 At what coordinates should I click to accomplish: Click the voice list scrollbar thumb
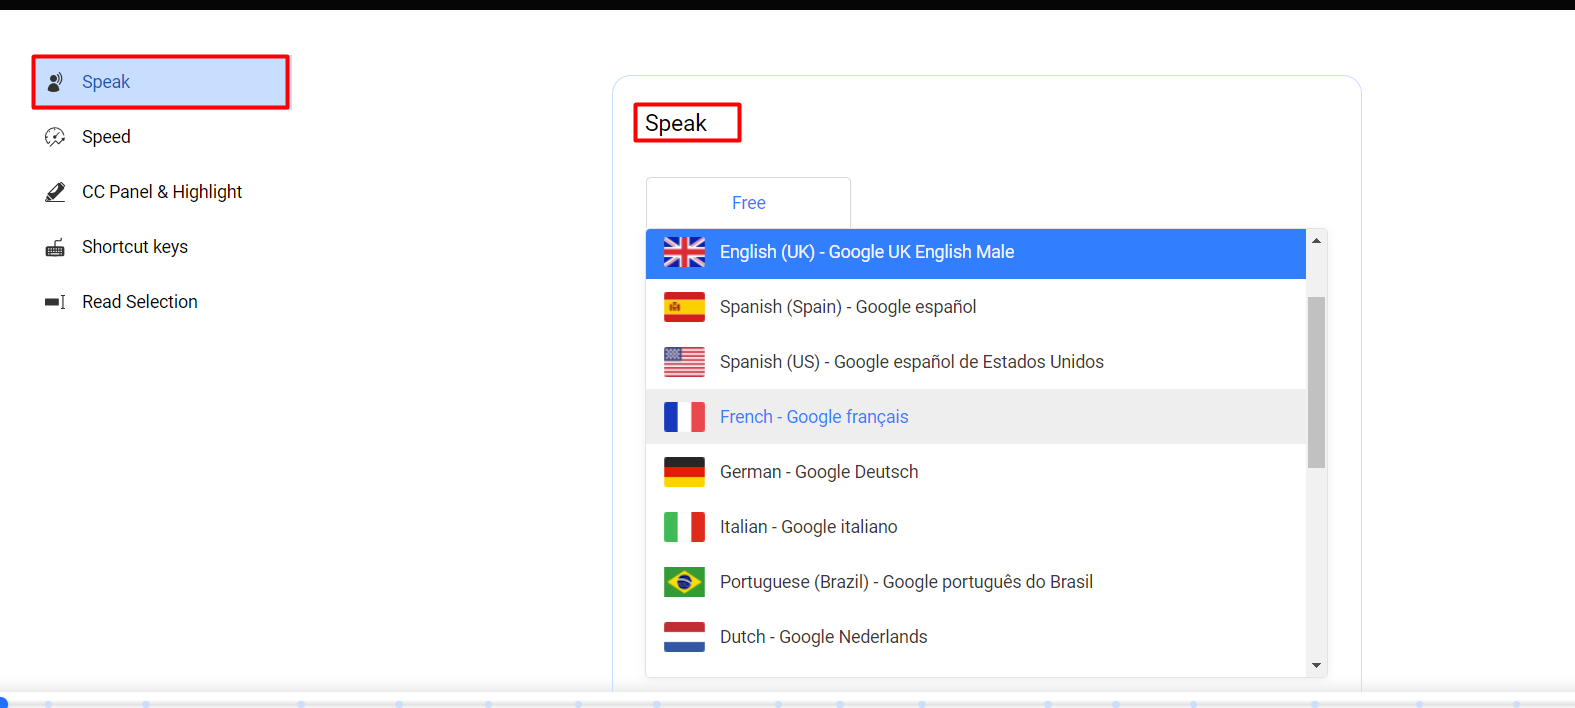[1316, 382]
